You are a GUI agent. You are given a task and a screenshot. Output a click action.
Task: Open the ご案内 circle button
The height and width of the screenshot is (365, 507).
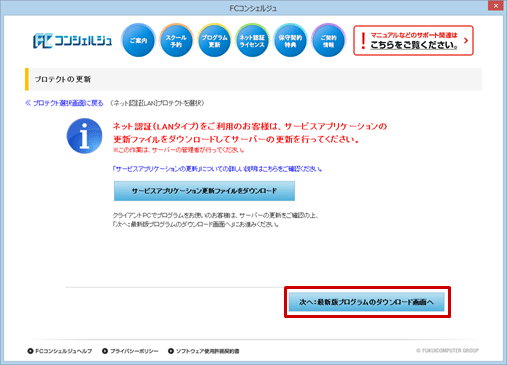(x=138, y=40)
